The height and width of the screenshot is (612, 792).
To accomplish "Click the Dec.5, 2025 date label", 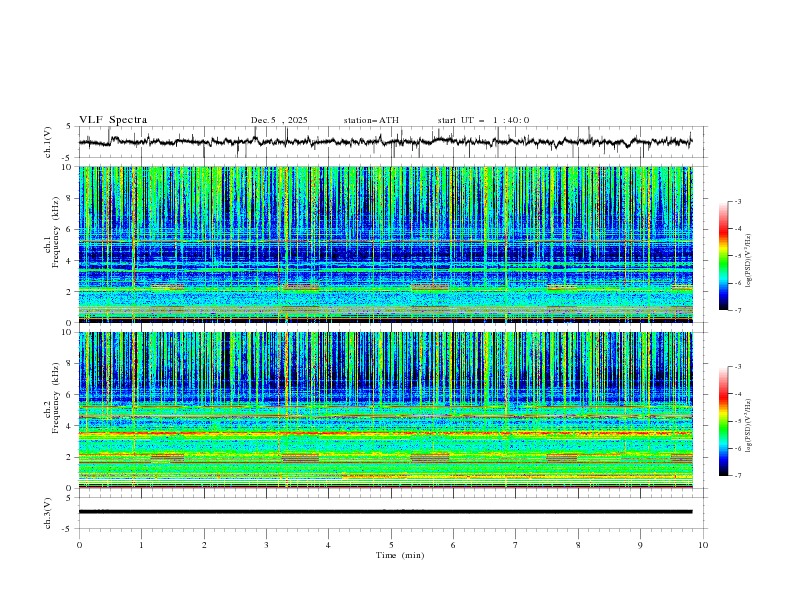I will pyautogui.click(x=279, y=120).
